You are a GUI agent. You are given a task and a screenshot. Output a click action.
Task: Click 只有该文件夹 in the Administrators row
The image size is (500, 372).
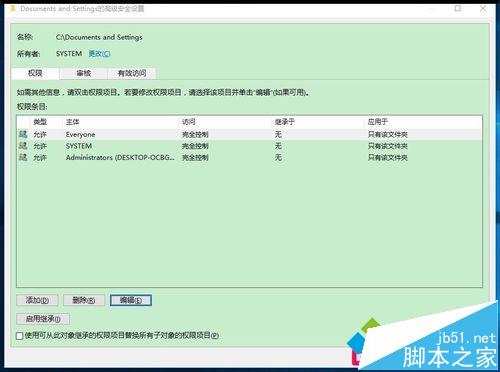(x=388, y=157)
